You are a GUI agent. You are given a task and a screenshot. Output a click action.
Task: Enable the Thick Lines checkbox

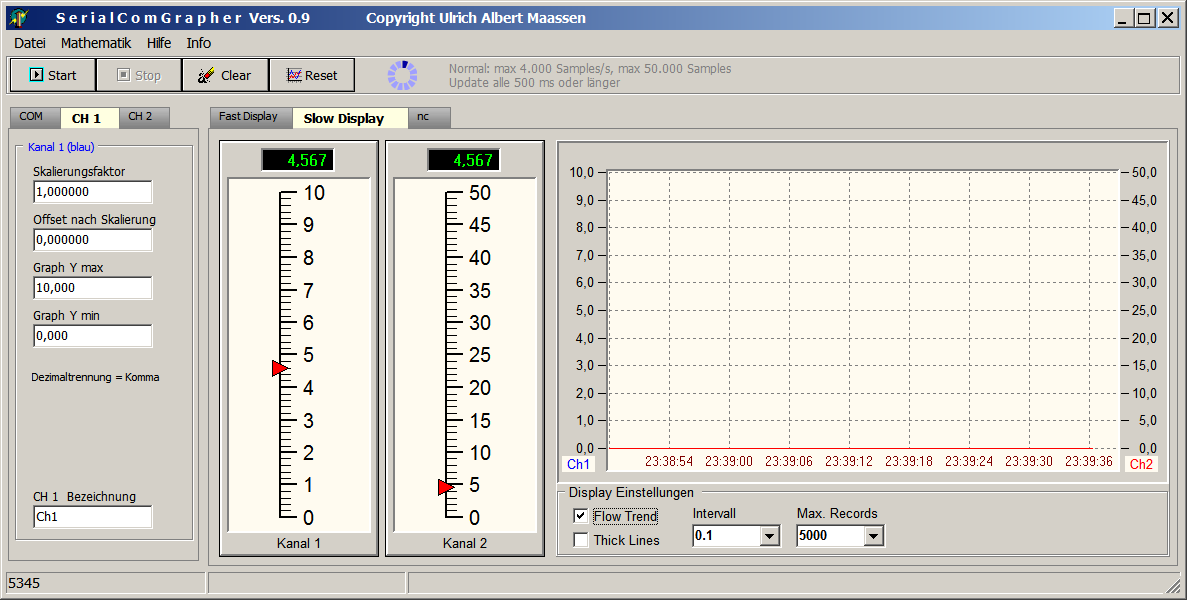click(581, 540)
